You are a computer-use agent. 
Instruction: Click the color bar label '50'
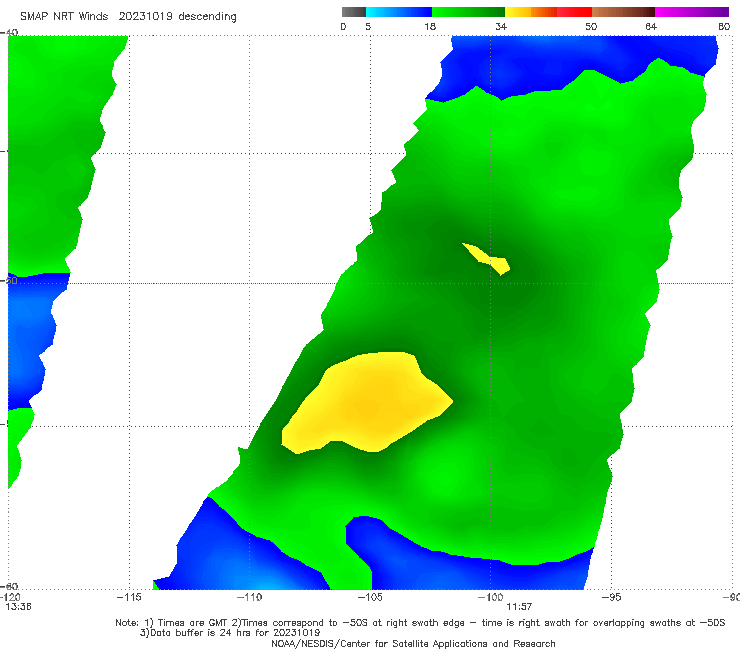point(591,27)
